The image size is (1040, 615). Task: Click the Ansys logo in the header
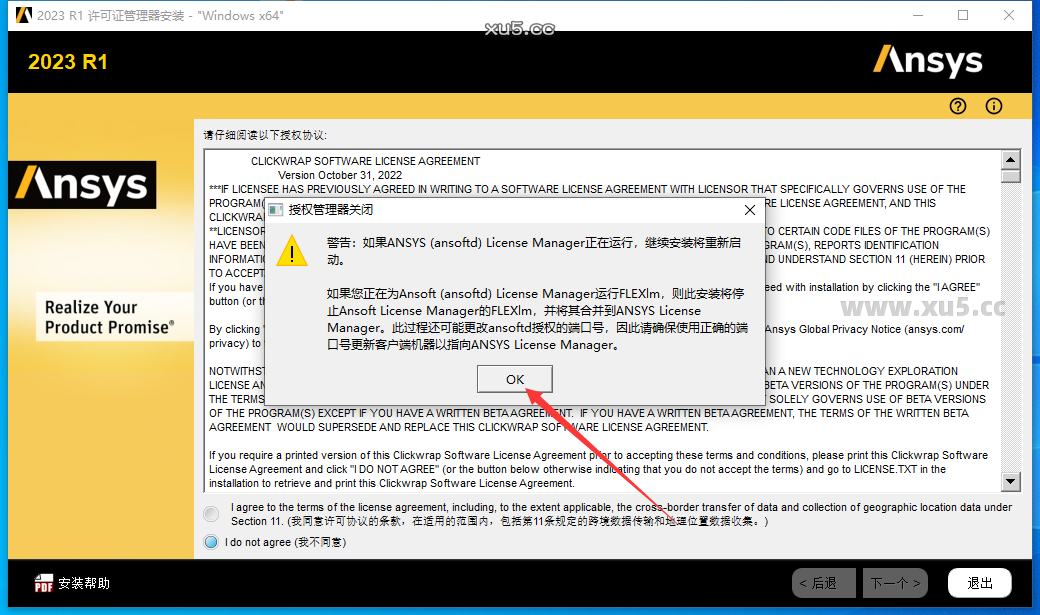(x=927, y=61)
